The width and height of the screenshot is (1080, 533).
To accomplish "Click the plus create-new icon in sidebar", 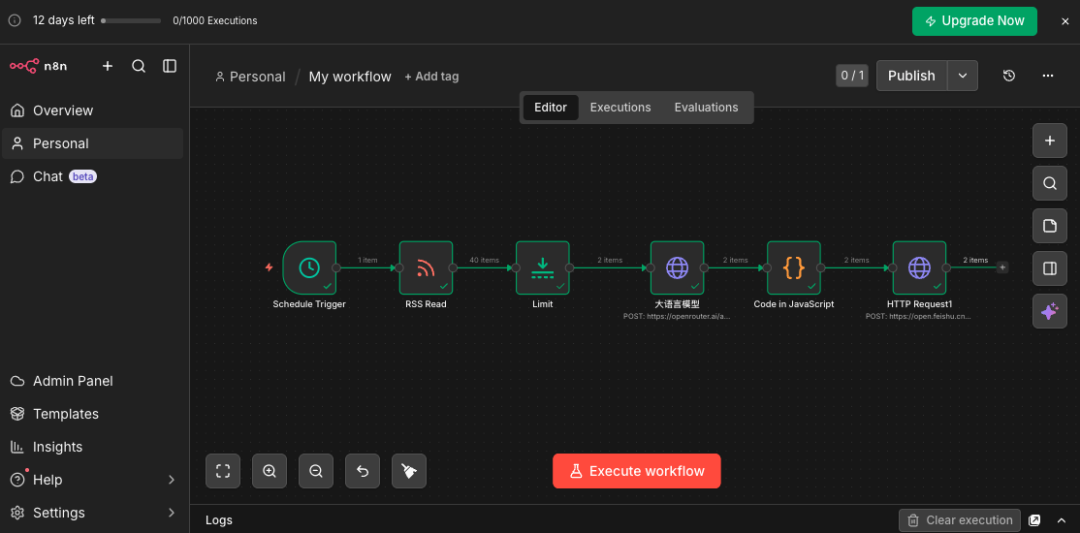I will tap(107, 66).
